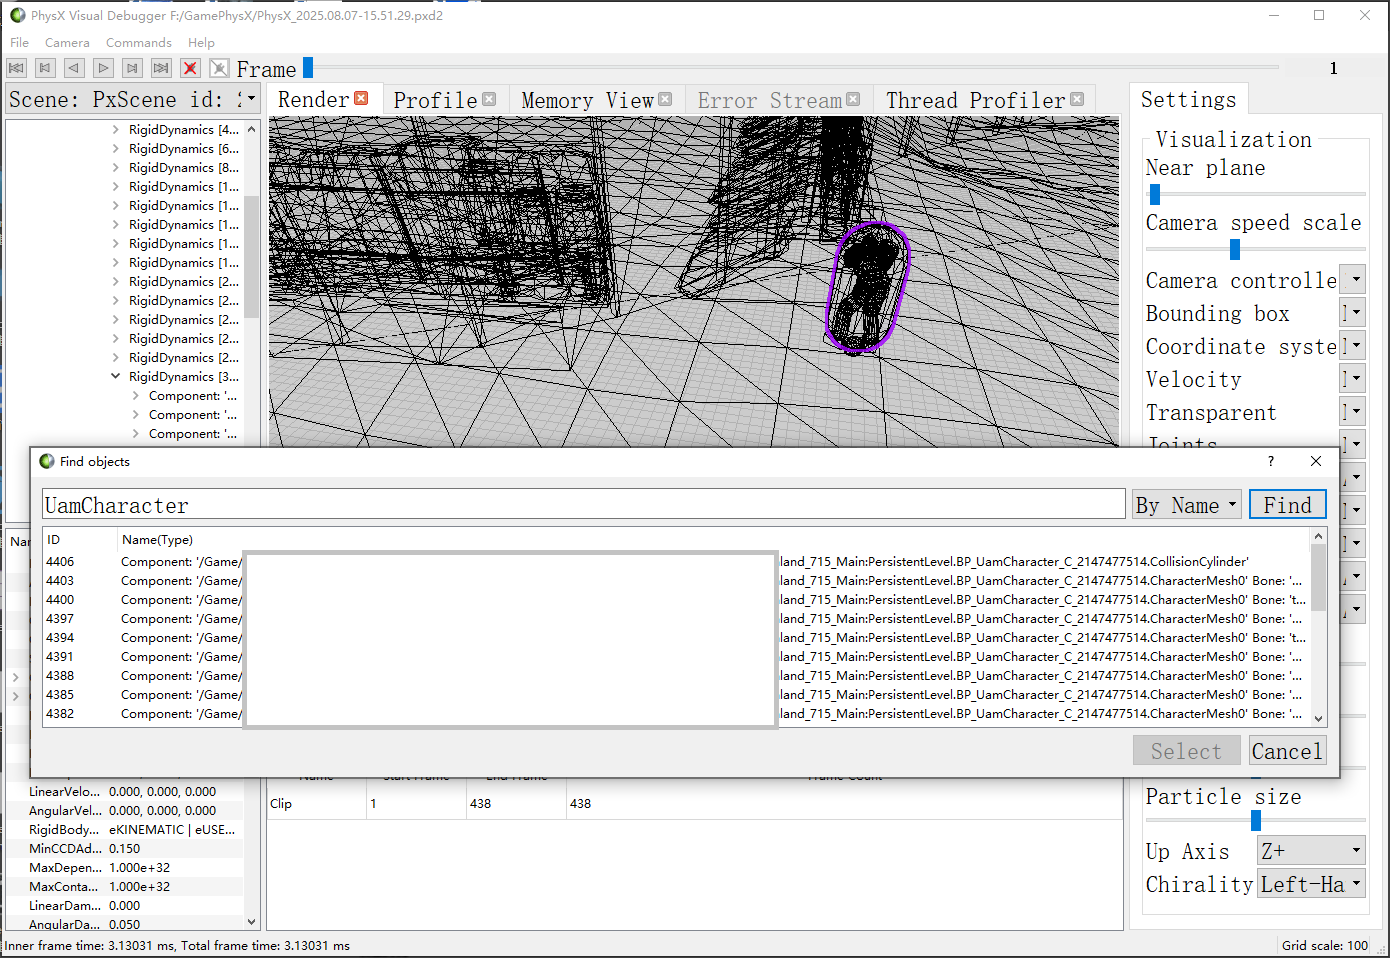
Task: Close the Find objects dialog
Action: click(1316, 461)
